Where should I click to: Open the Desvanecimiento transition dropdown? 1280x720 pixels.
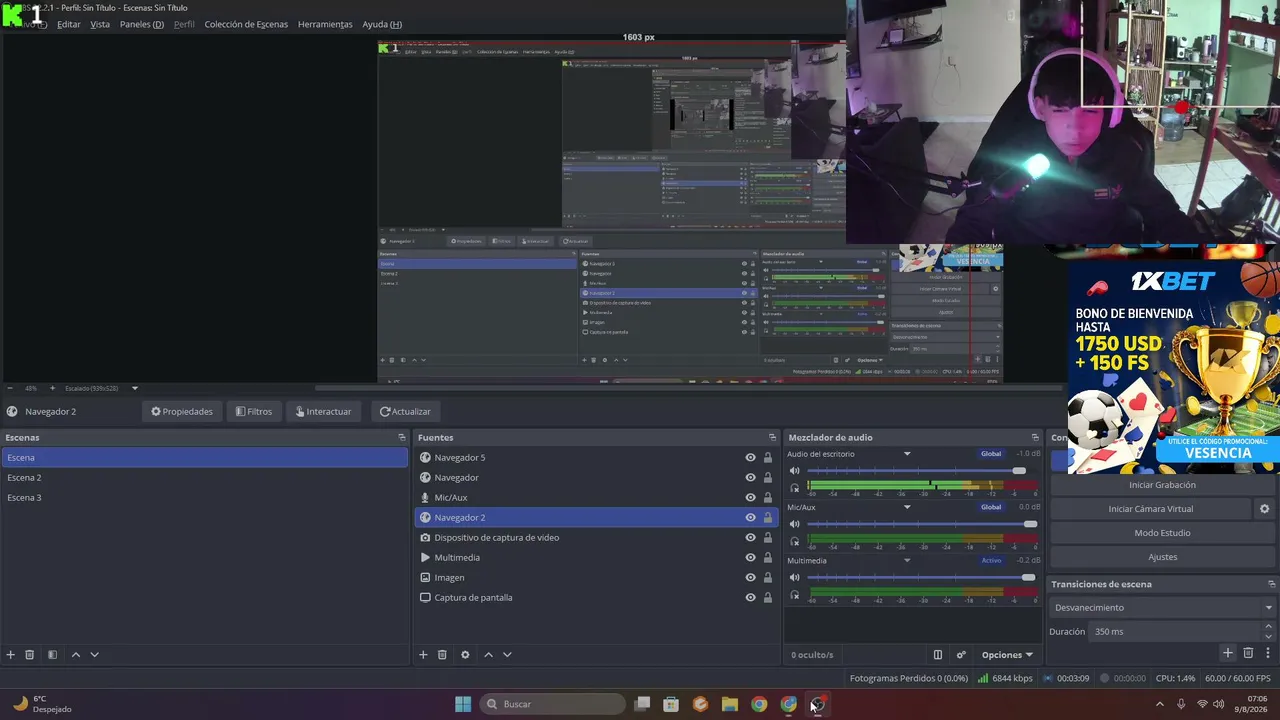1163,608
